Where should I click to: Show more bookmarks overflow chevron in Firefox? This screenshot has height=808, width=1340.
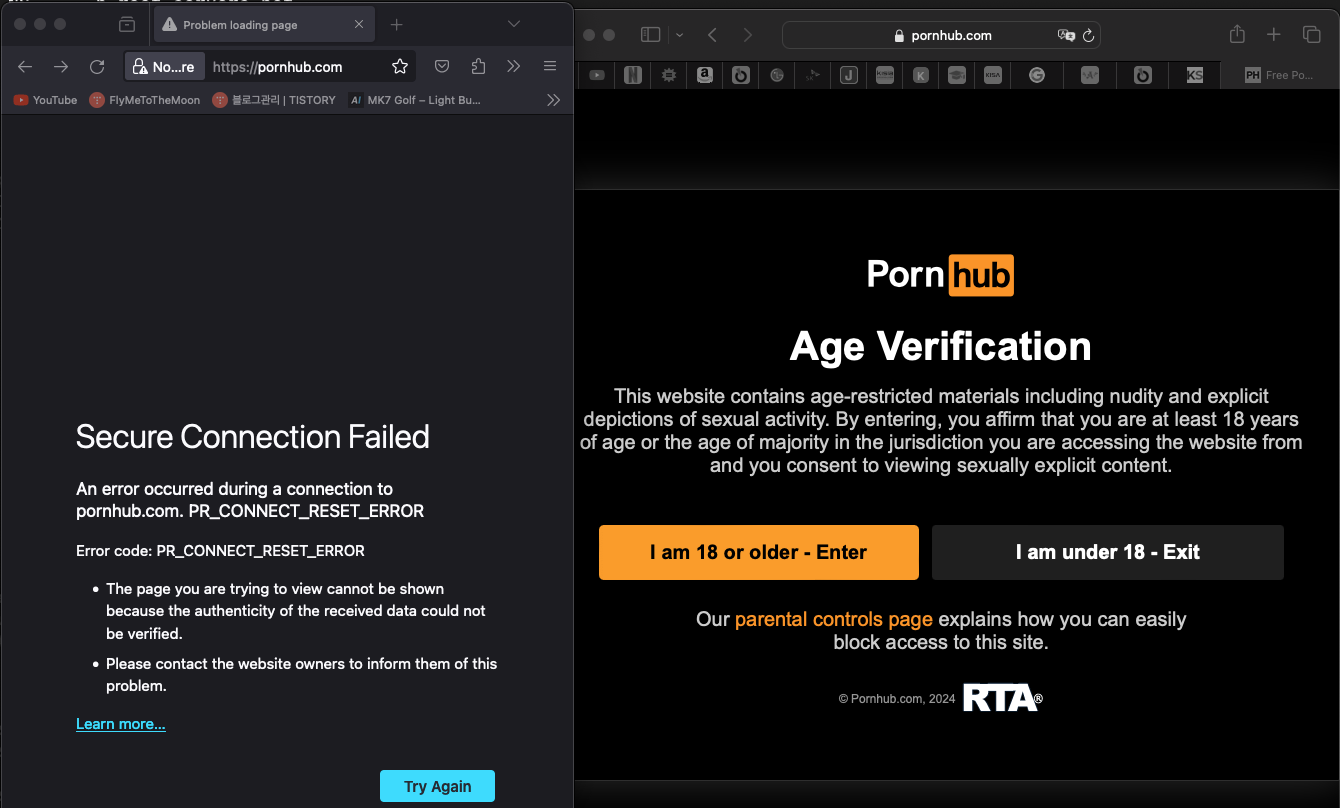553,100
